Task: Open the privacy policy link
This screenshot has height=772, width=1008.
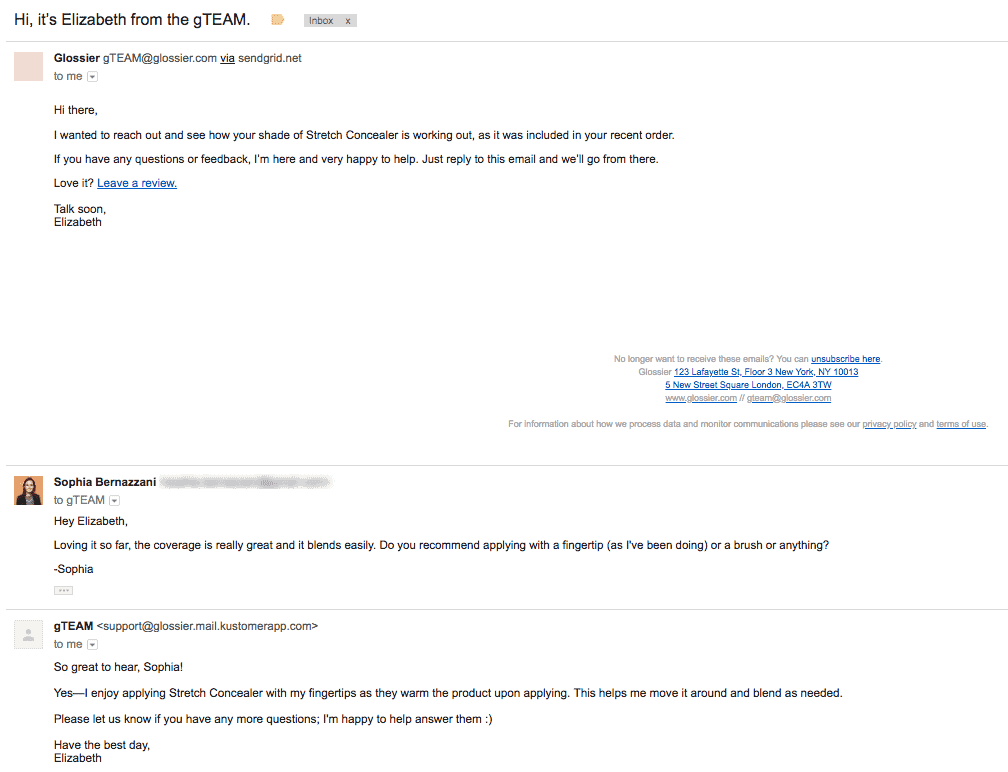Action: click(x=889, y=424)
